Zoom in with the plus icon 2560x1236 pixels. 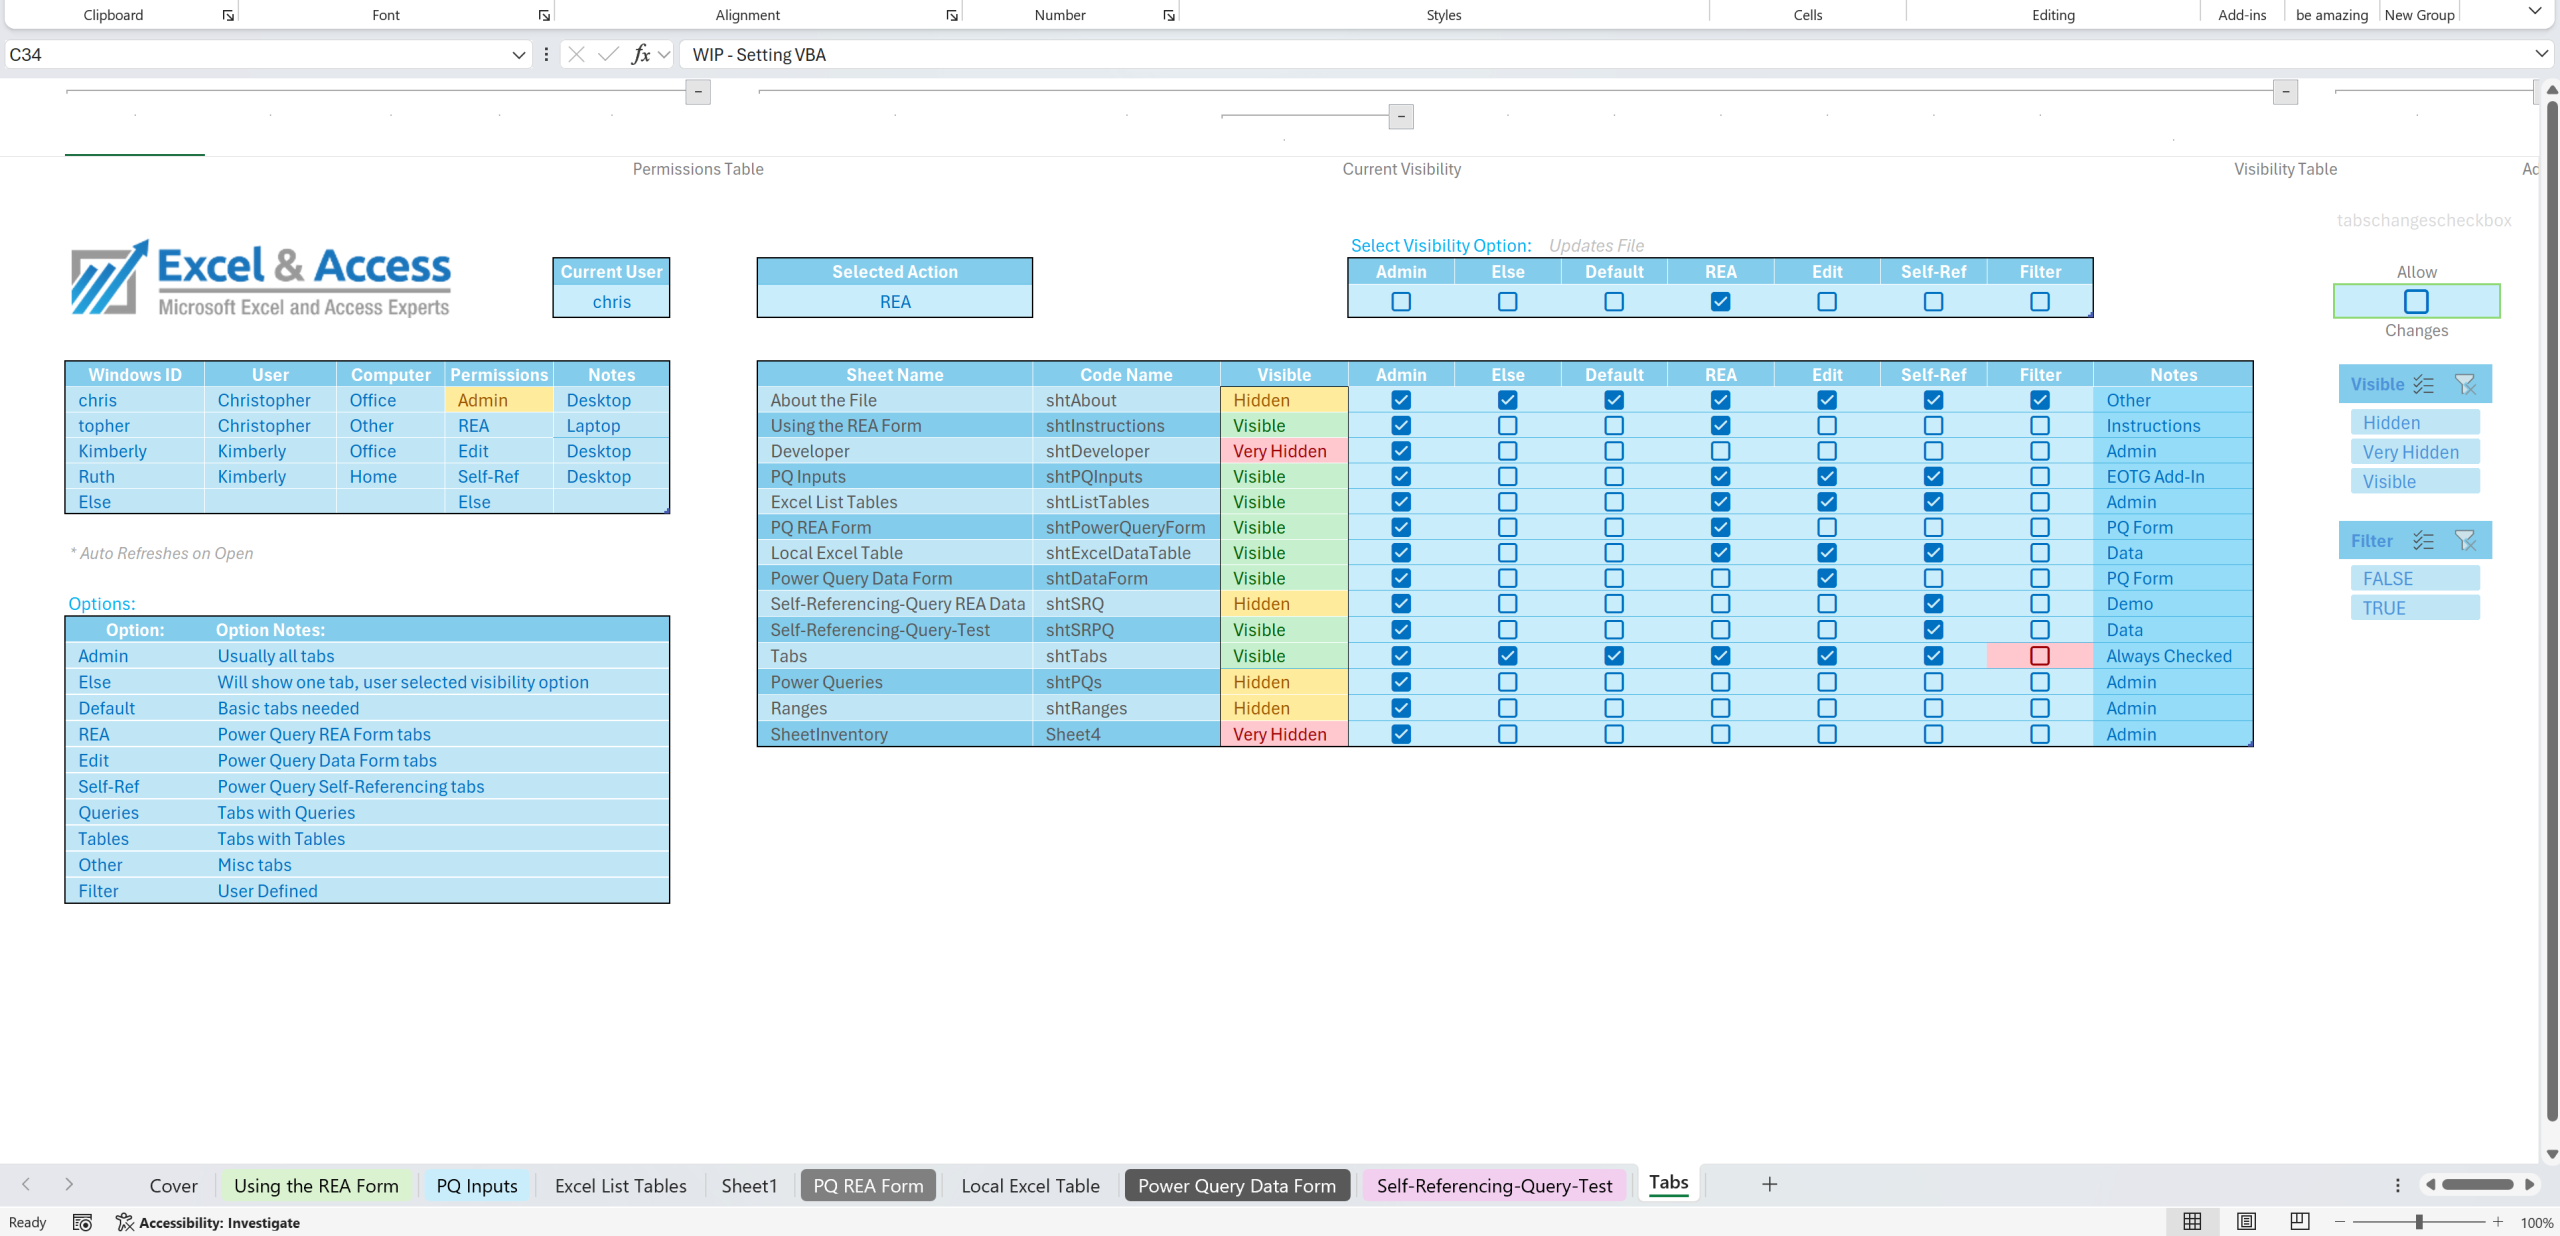pos(2498,1222)
